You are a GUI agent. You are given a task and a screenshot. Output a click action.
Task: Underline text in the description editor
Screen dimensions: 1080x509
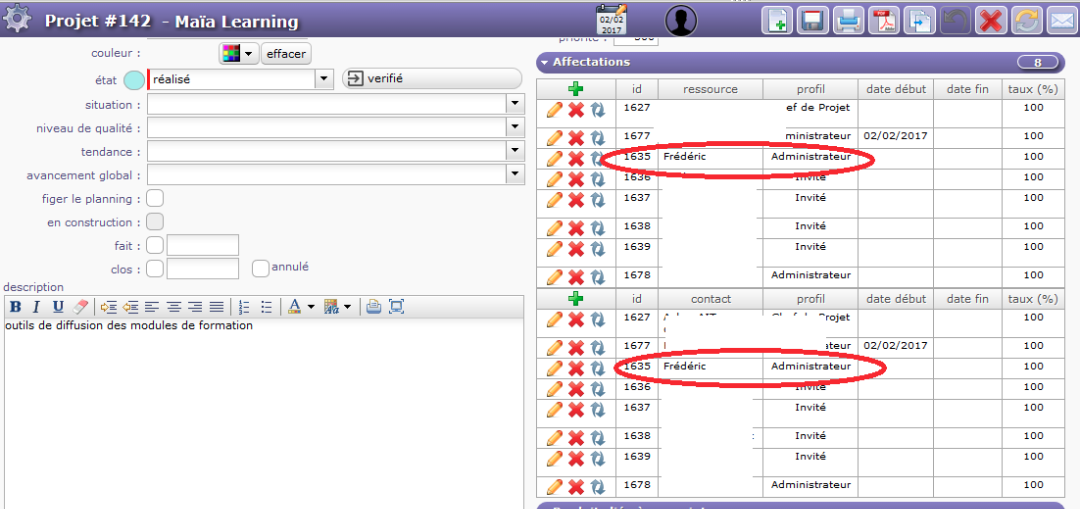59,307
